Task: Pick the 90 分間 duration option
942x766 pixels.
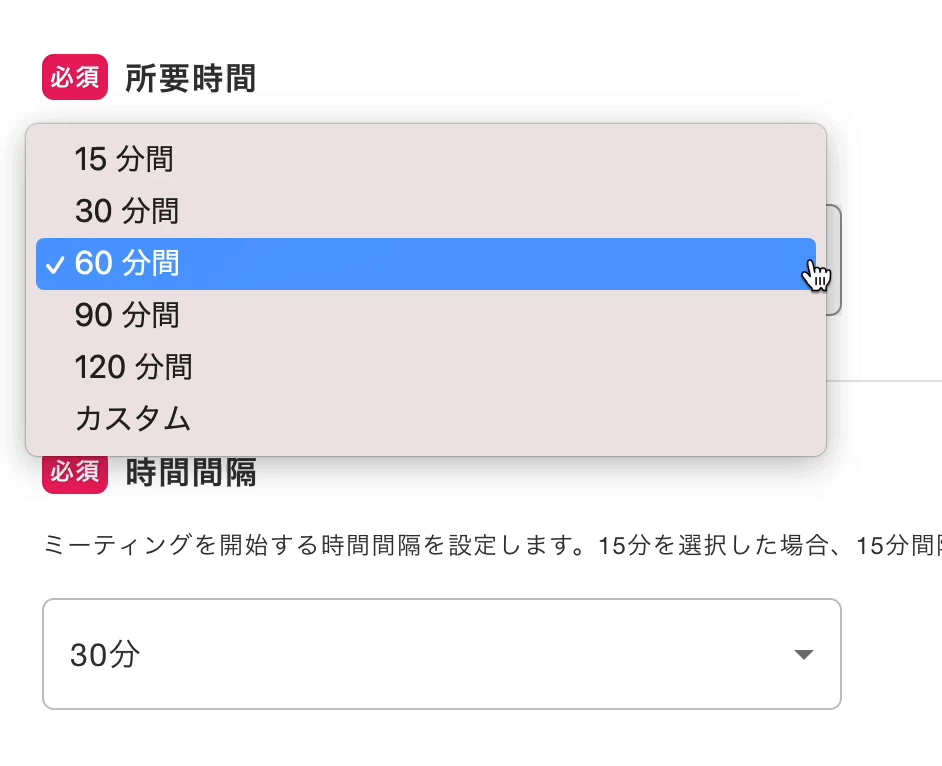Action: coord(127,315)
